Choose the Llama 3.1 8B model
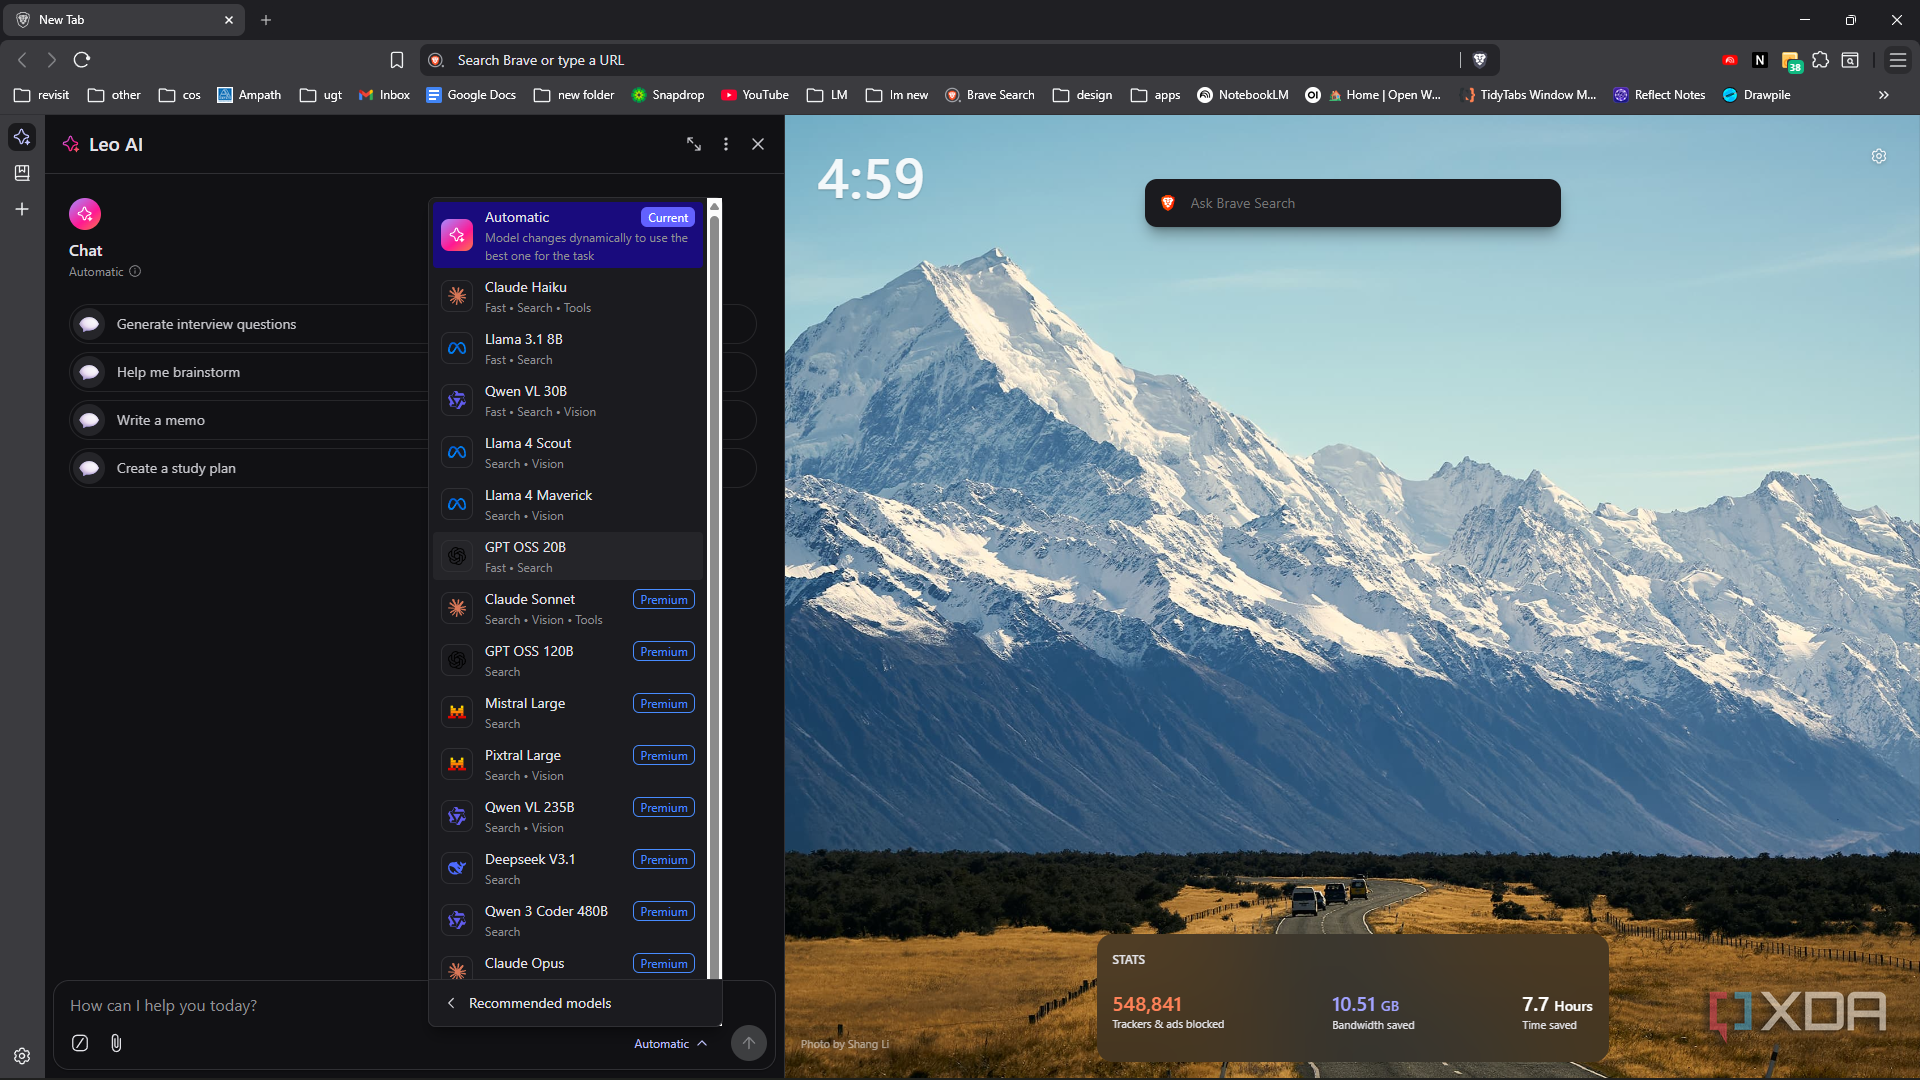Screen dimensions: 1920x1080 click(568, 348)
